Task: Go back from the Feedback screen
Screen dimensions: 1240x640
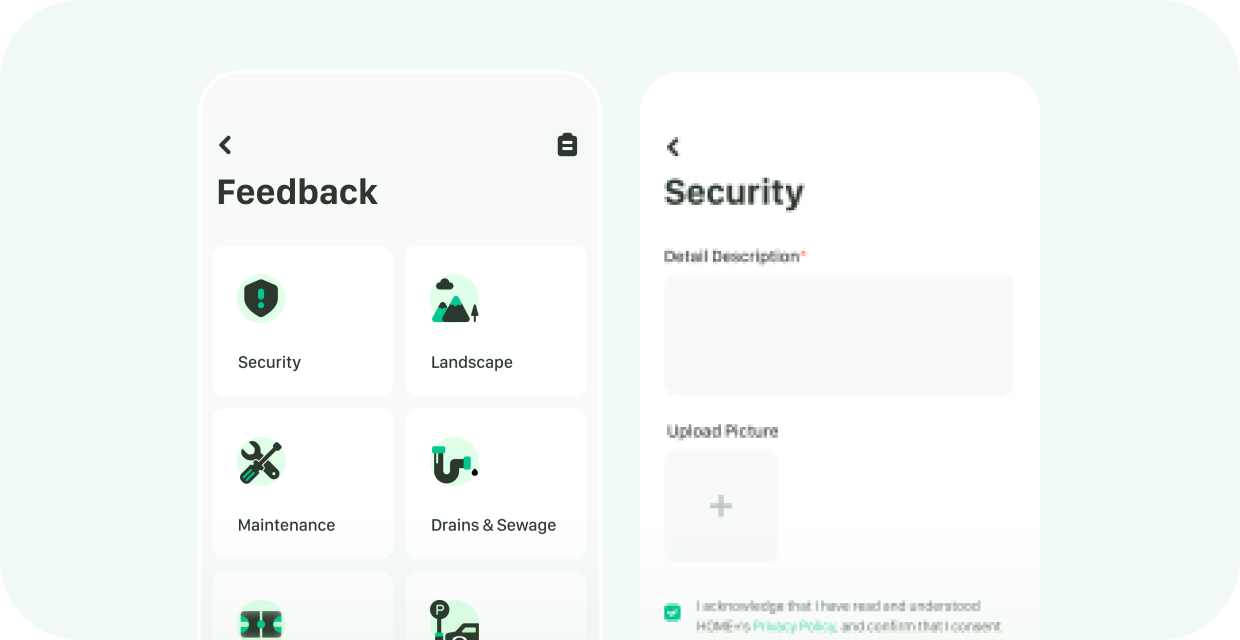Action: coord(225,145)
